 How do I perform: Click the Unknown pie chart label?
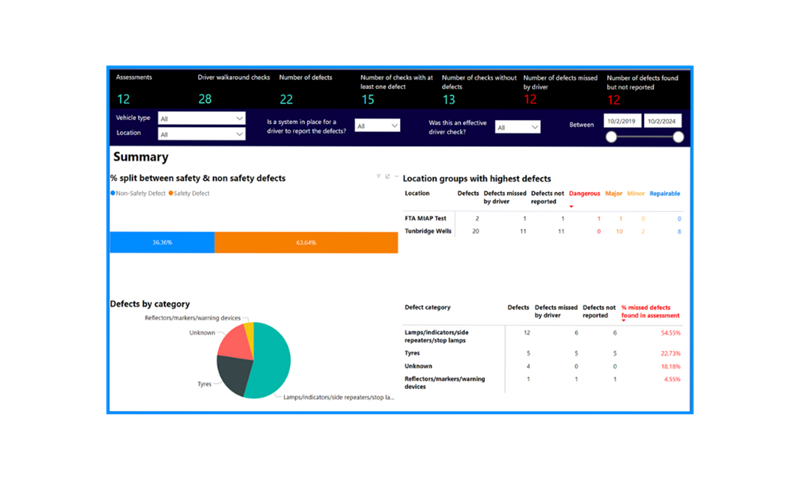tap(202, 333)
